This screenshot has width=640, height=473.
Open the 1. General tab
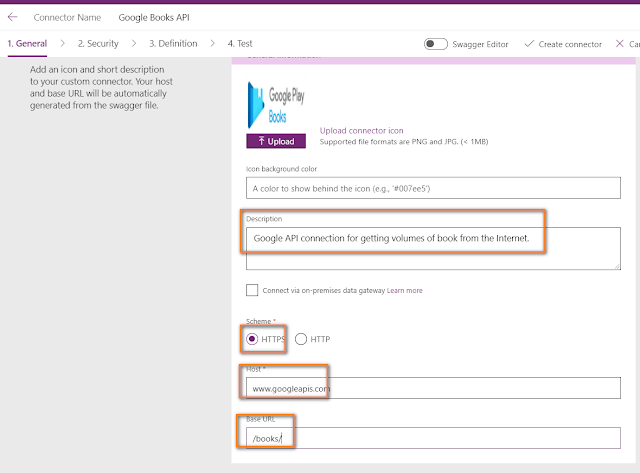point(27,44)
